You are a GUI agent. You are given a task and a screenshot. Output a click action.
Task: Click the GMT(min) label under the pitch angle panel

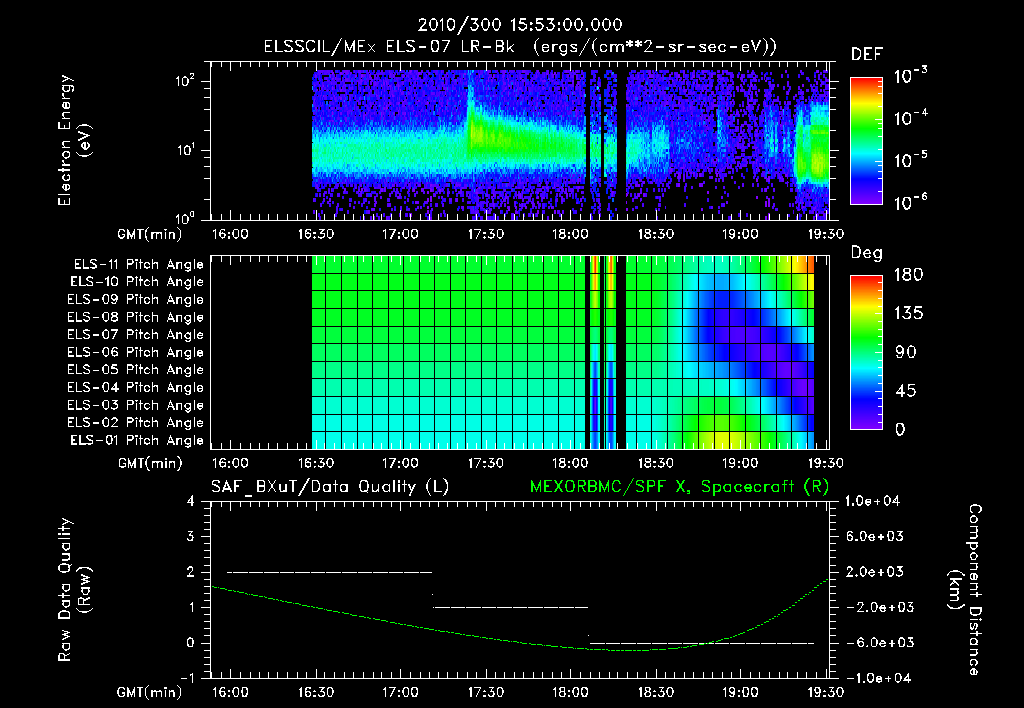click(x=150, y=463)
